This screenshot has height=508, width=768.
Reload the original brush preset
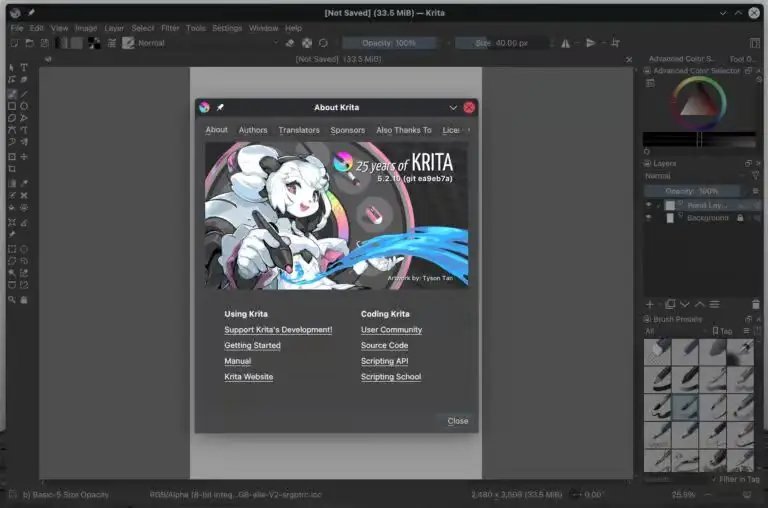click(323, 43)
